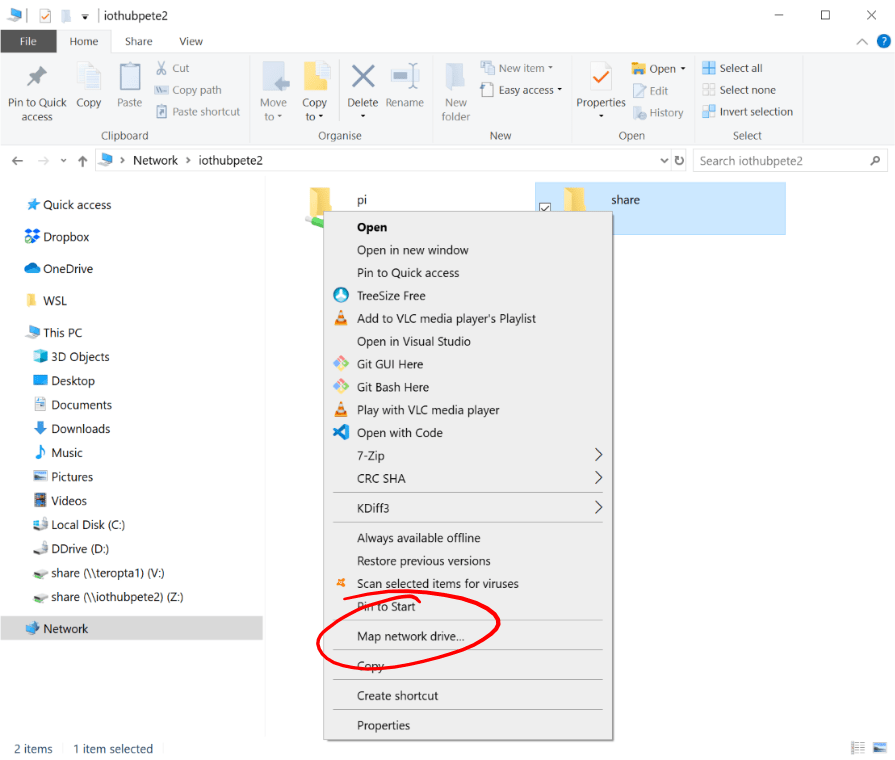Switch to large icons view in status bar
This screenshot has width=895, height=760.
click(880, 747)
